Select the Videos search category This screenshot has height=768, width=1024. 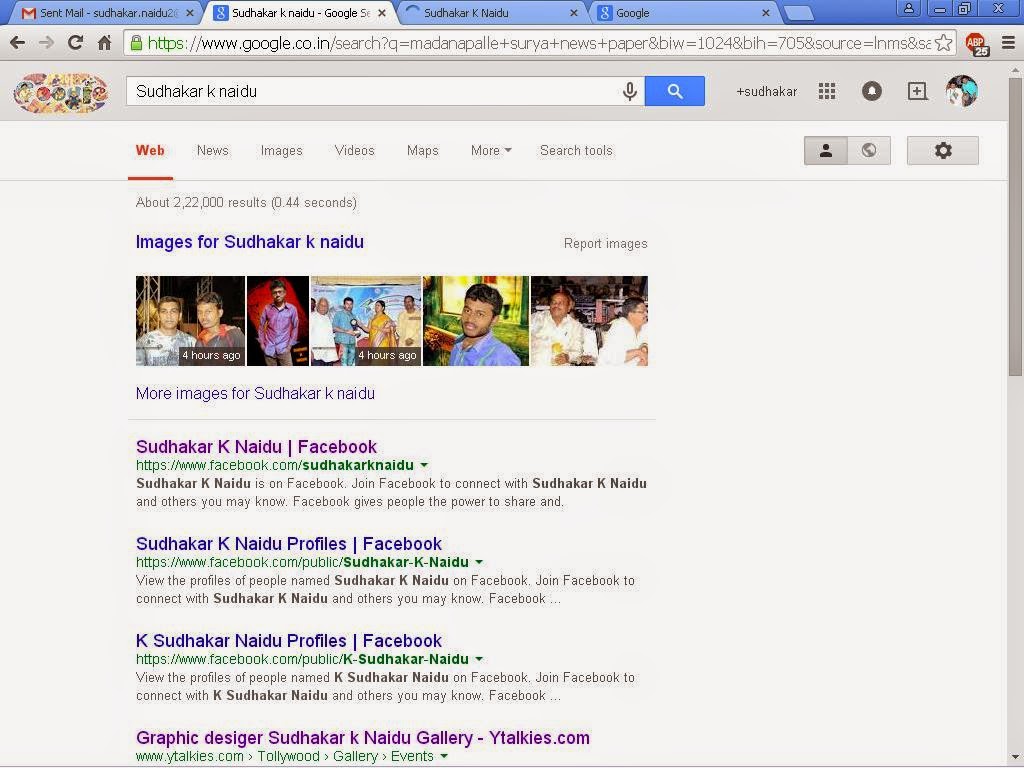[355, 150]
